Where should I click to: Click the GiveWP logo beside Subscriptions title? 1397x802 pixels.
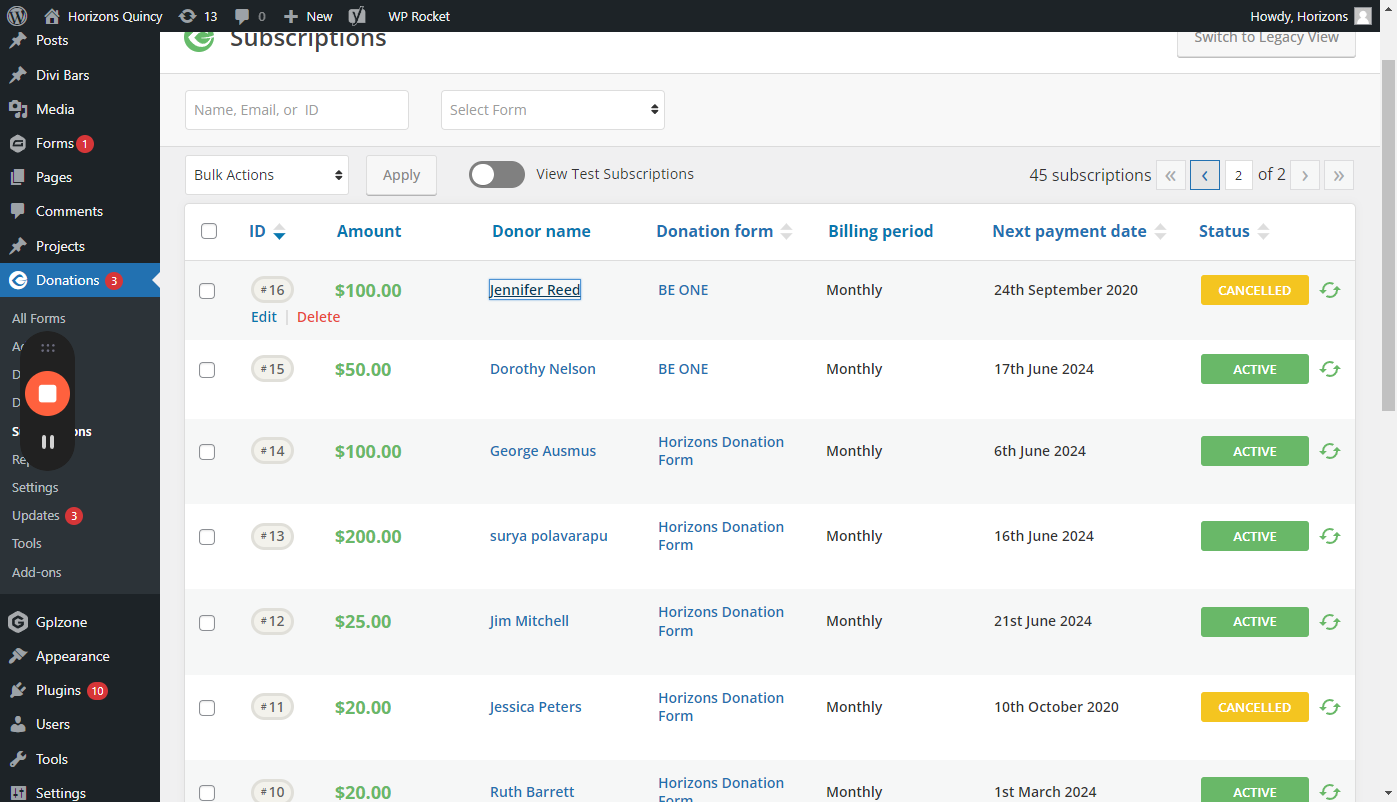click(x=199, y=38)
